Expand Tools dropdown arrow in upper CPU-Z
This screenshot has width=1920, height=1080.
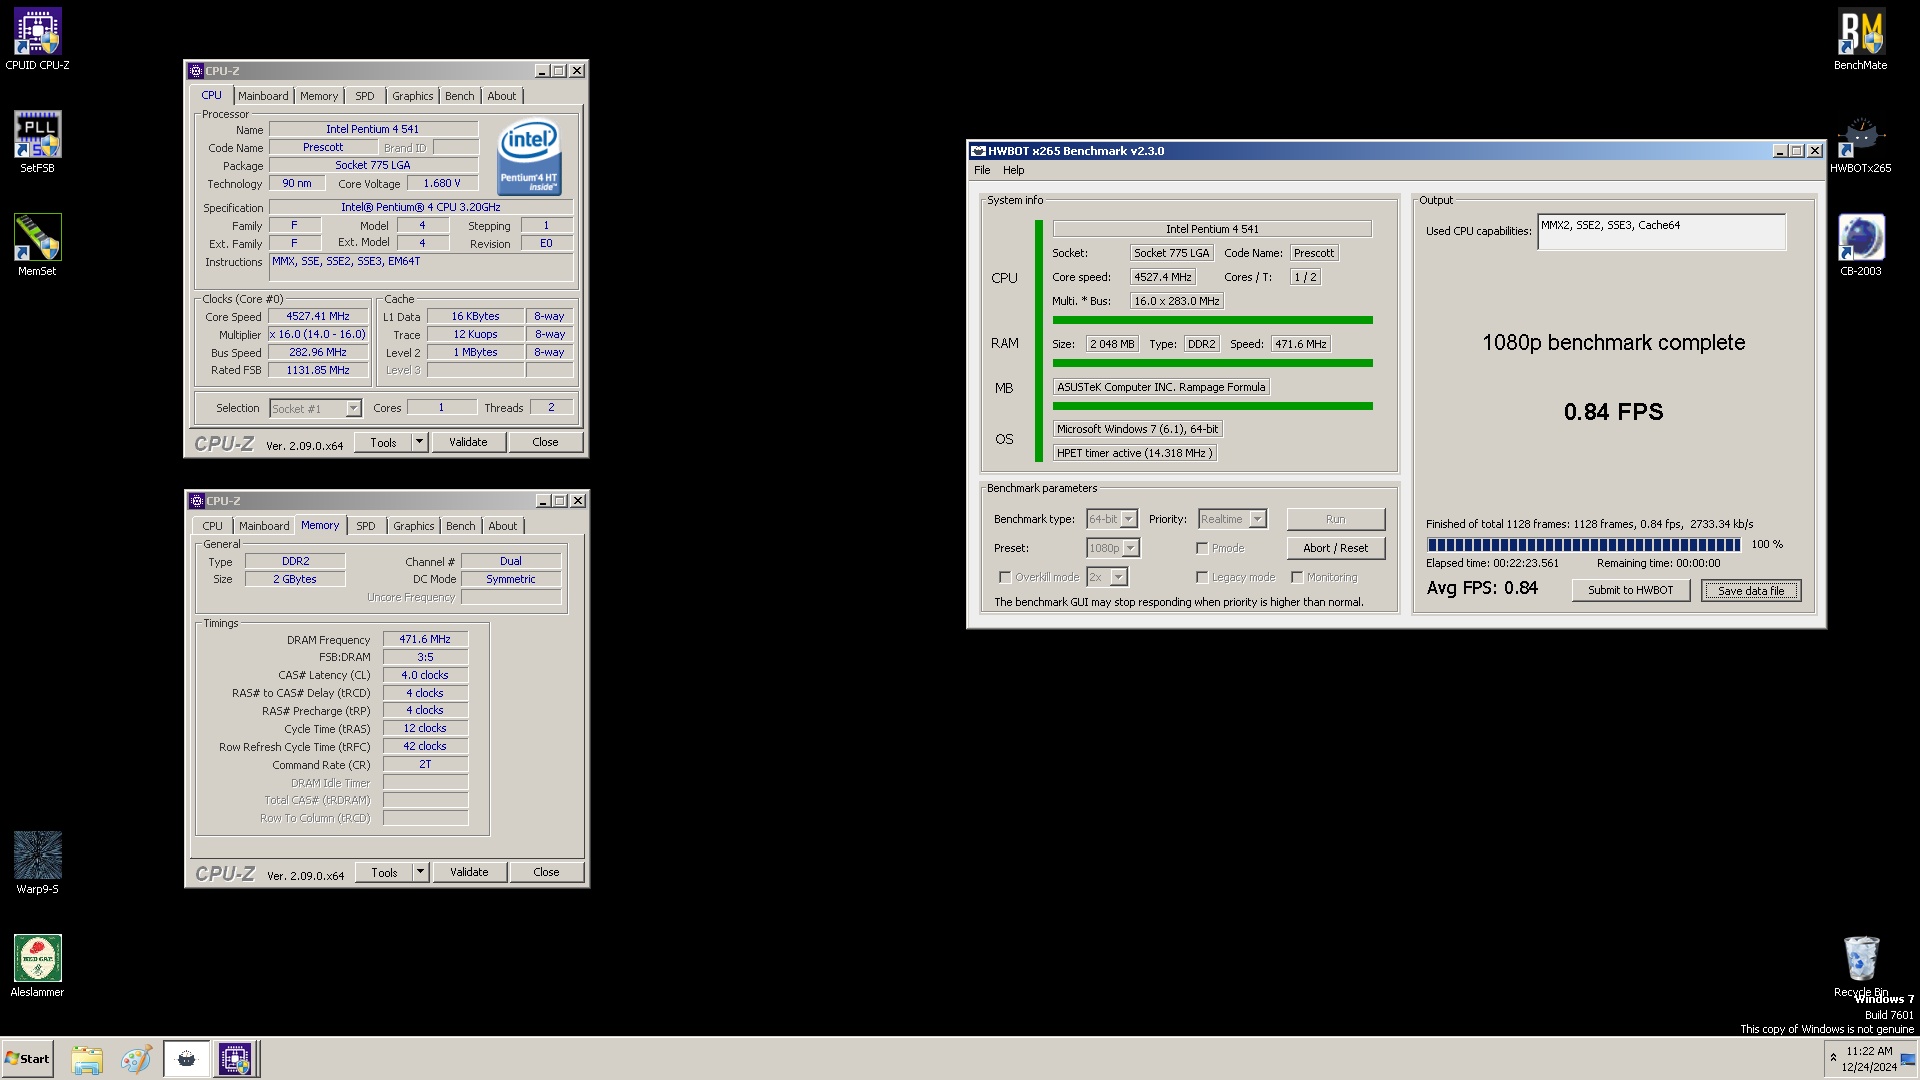click(x=419, y=442)
